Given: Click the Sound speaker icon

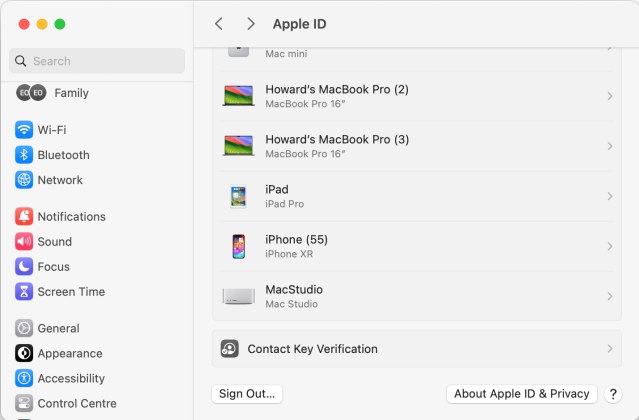Looking at the screenshot, I should point(24,242).
